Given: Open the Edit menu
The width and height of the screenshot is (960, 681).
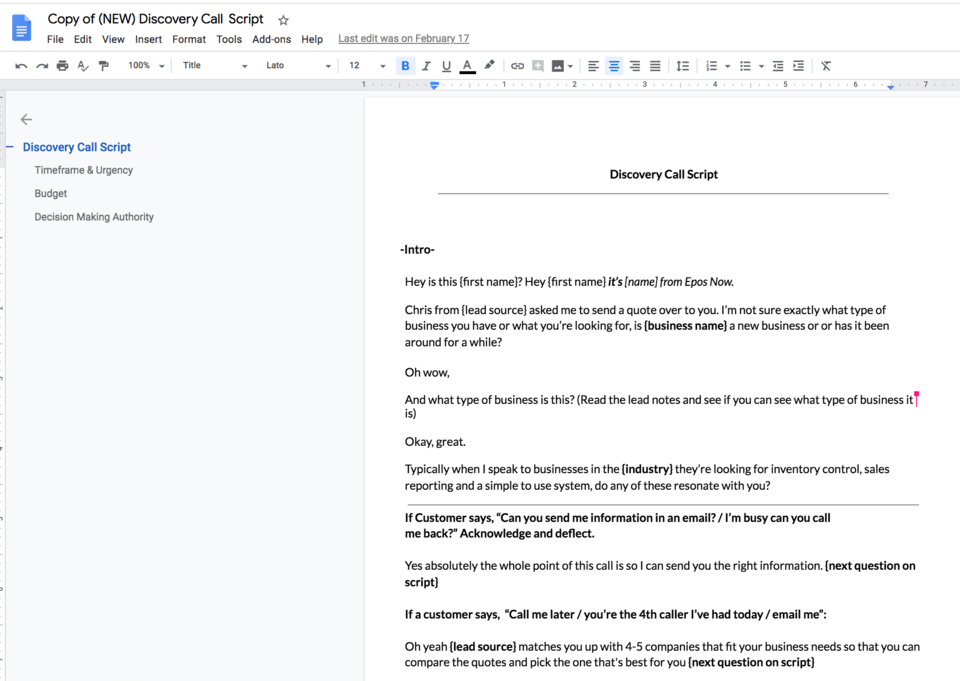Looking at the screenshot, I should pos(83,39).
